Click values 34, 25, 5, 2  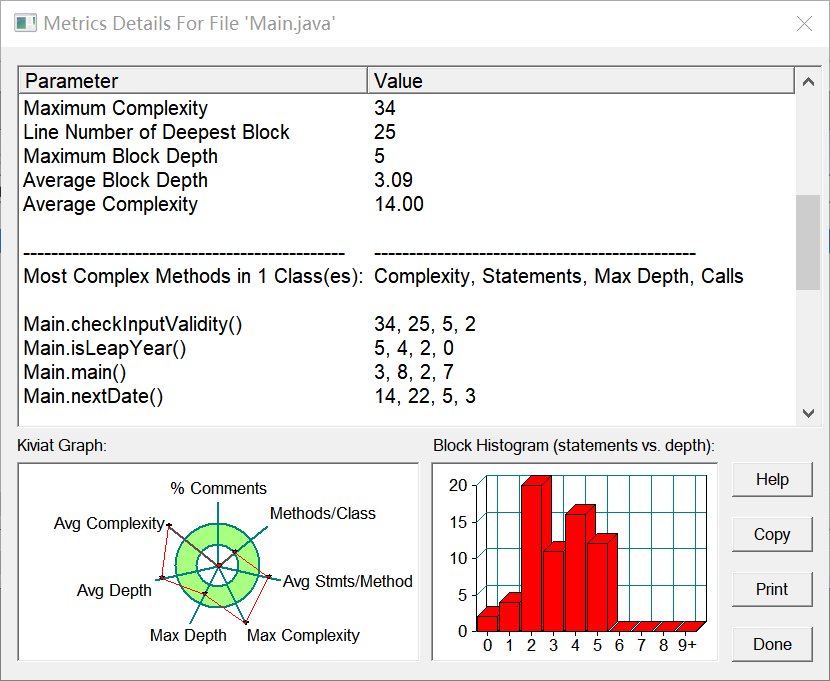coord(425,324)
